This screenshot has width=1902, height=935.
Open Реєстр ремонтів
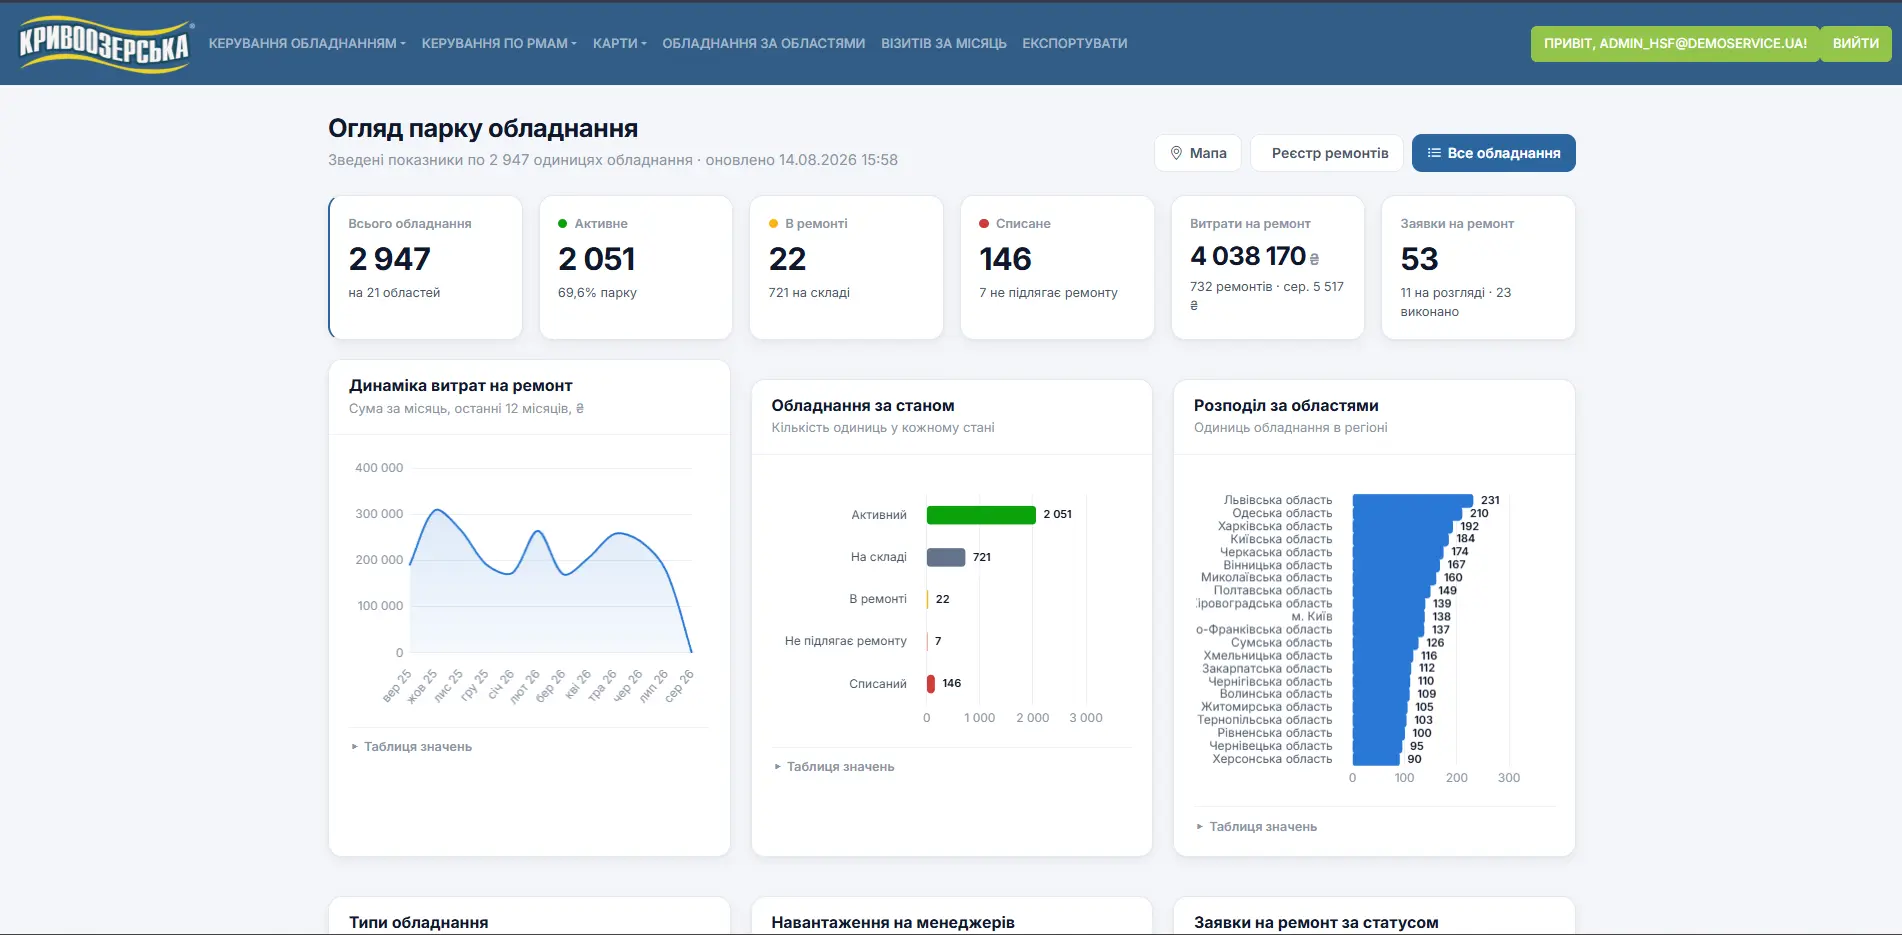pos(1329,153)
